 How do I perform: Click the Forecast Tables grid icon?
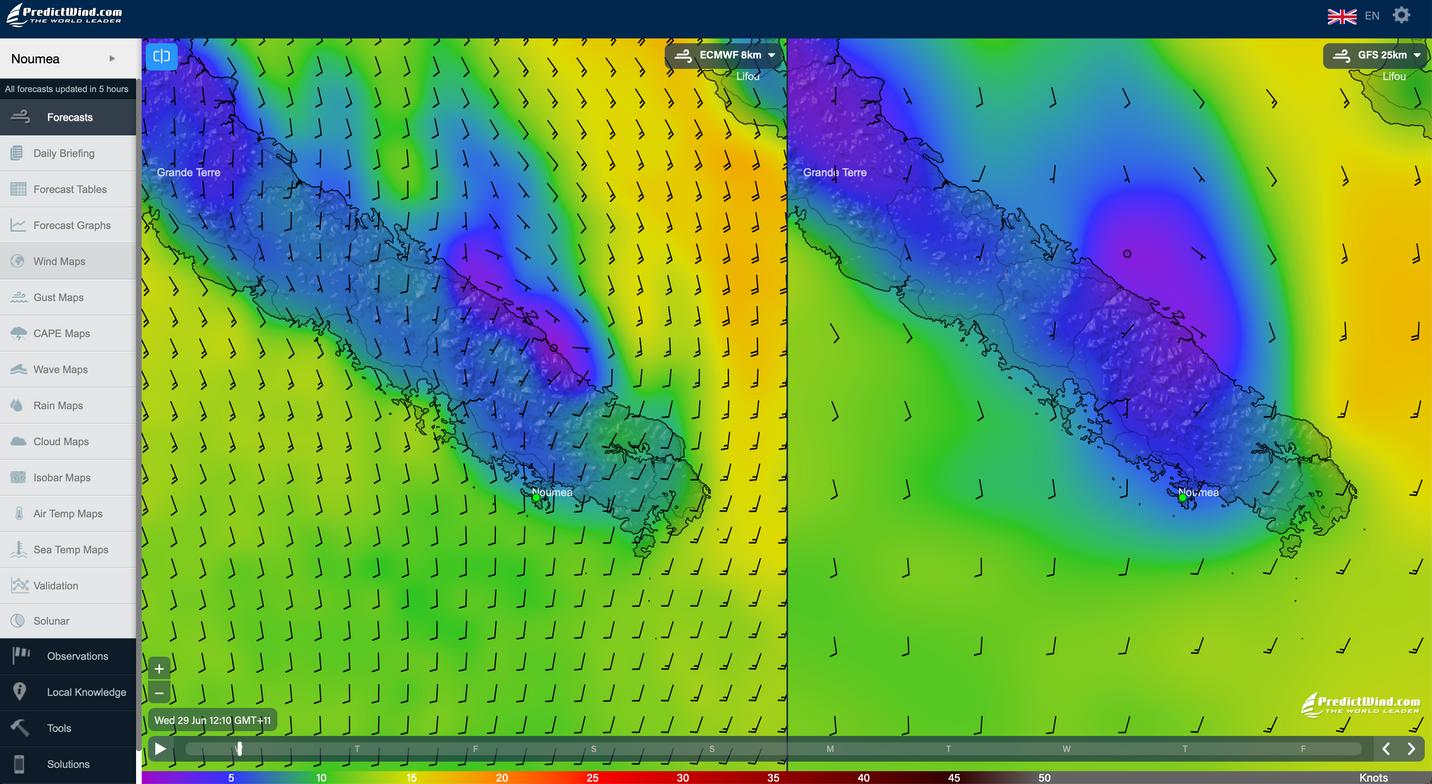point(17,189)
